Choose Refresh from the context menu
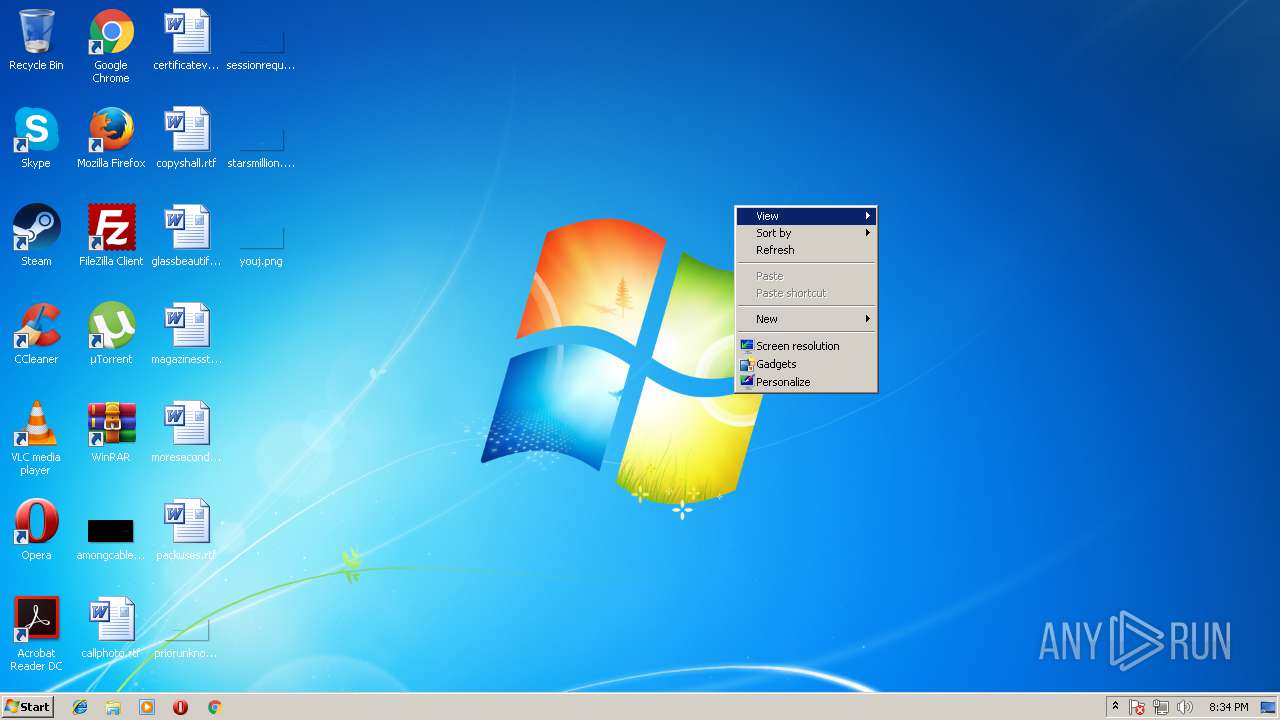Viewport: 1280px width, 720px height. point(806,250)
